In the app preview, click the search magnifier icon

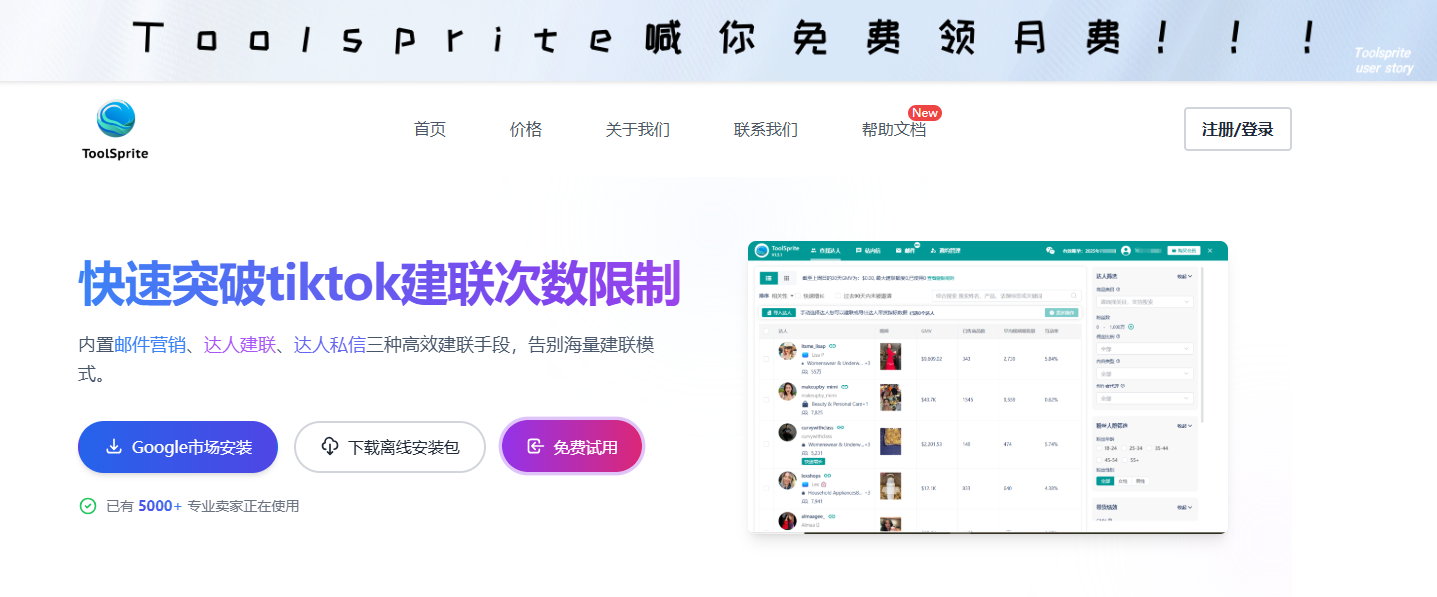click(1074, 295)
